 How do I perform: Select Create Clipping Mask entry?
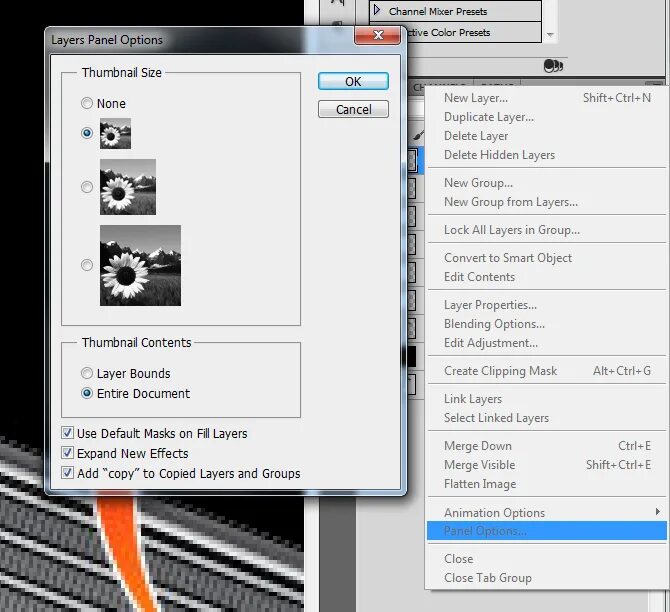(x=547, y=371)
